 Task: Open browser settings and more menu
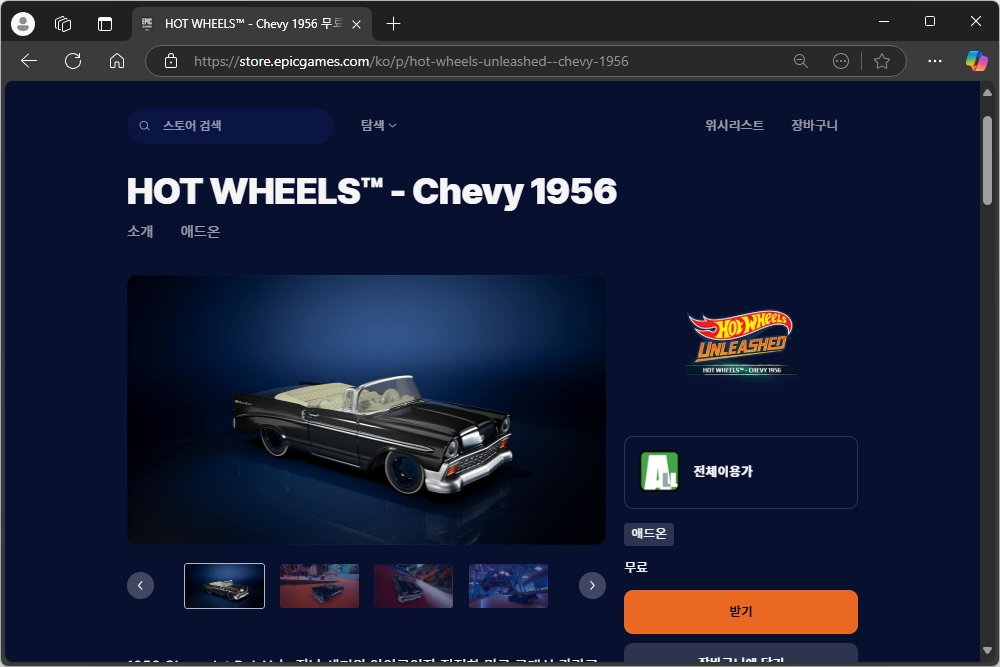tap(935, 61)
